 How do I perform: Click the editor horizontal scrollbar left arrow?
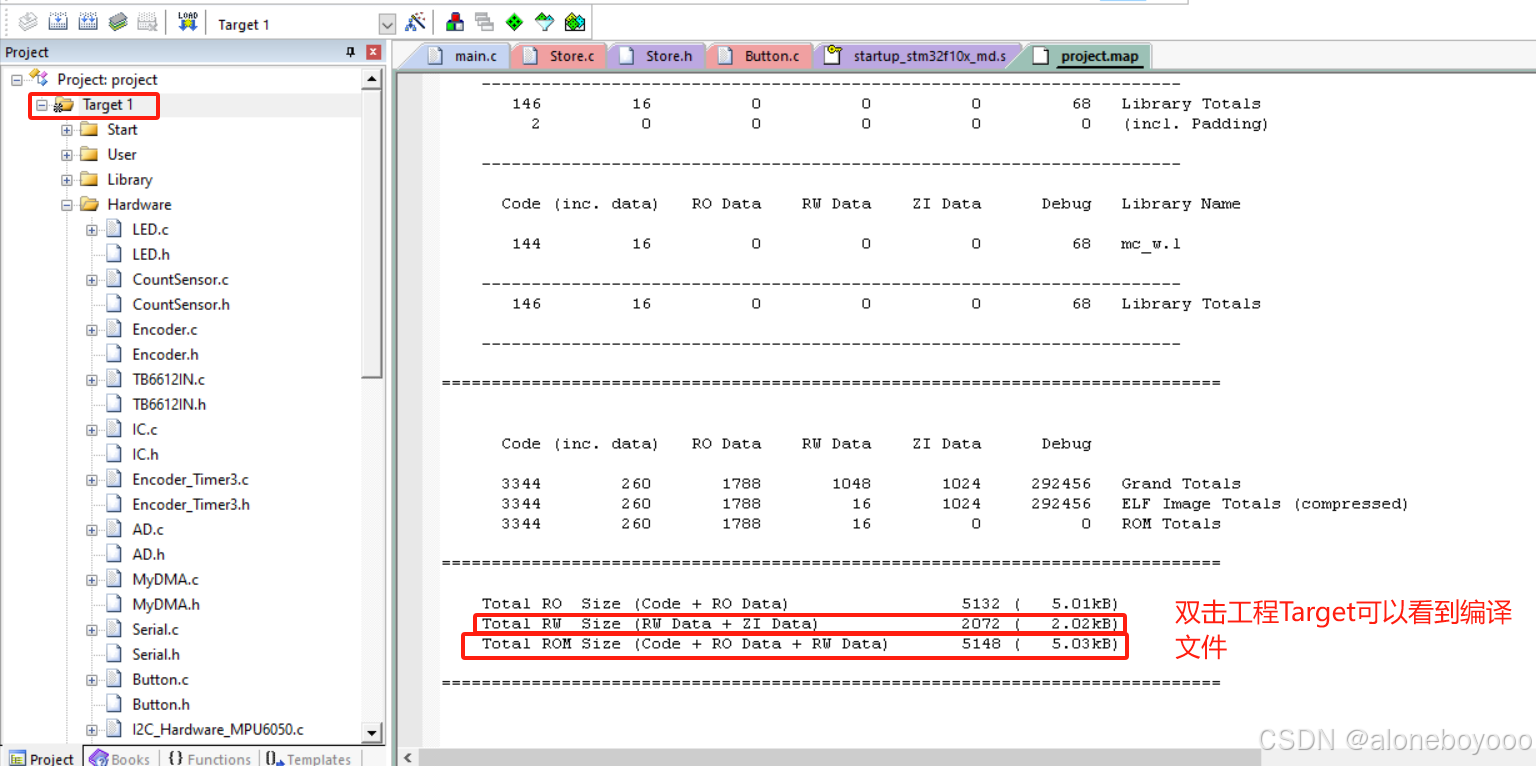coord(408,758)
